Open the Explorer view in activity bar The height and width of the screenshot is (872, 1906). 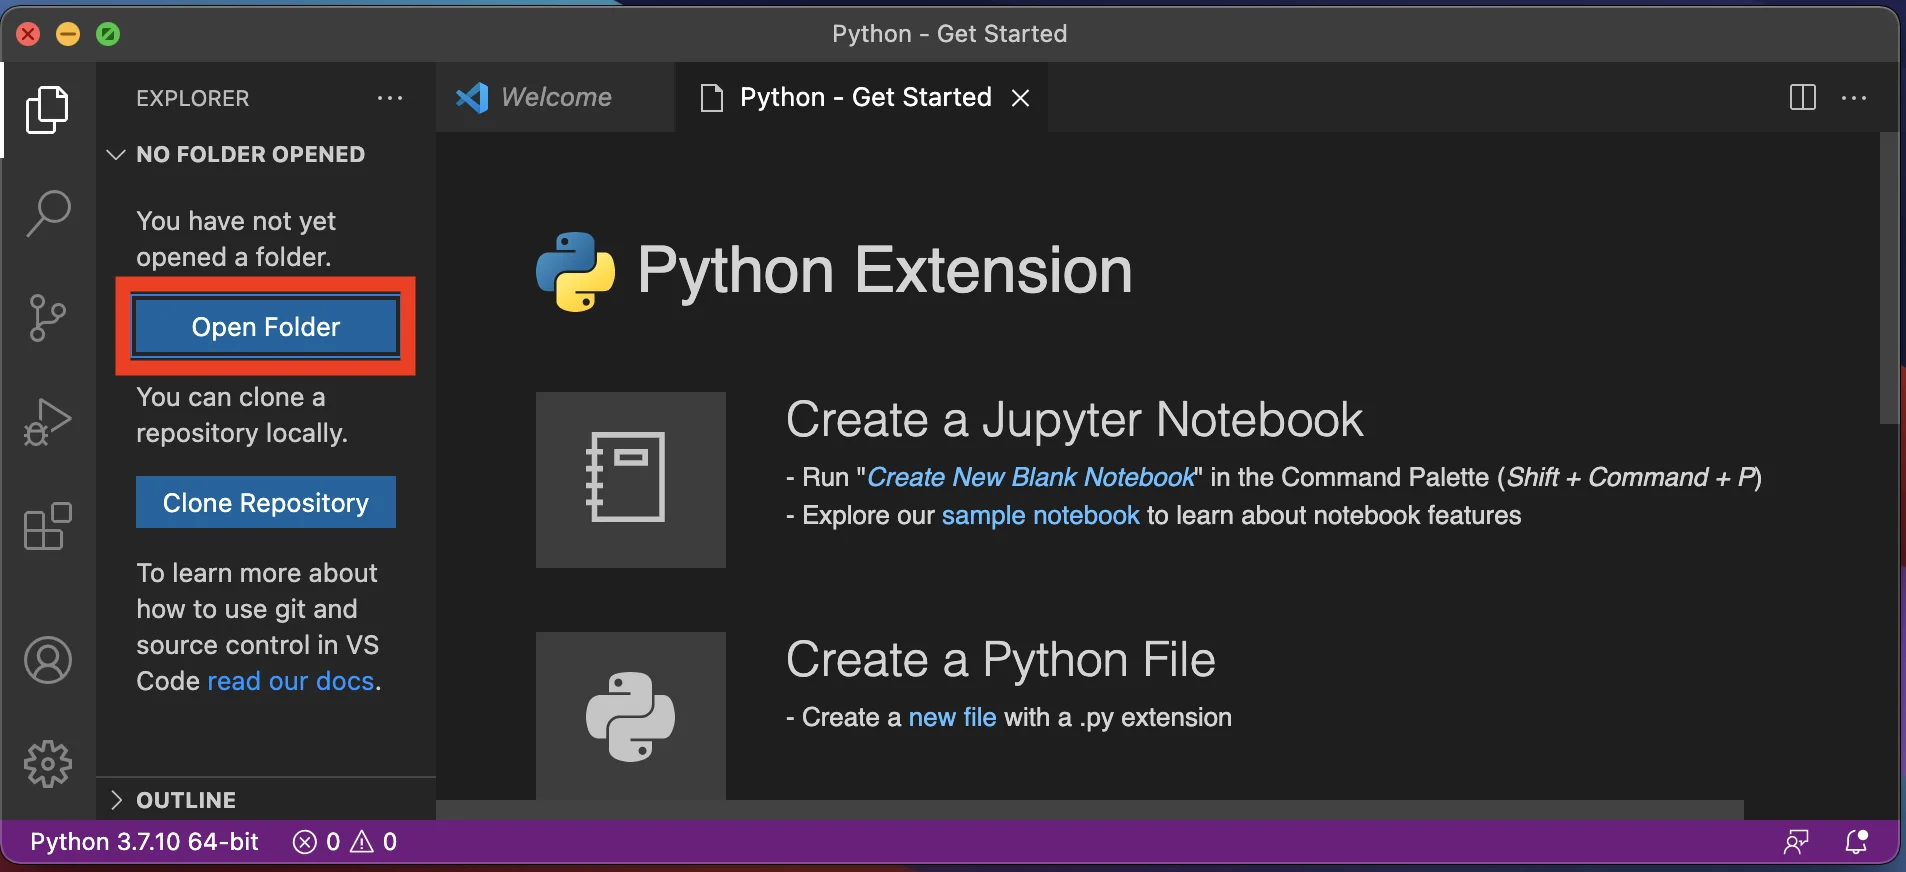click(47, 110)
